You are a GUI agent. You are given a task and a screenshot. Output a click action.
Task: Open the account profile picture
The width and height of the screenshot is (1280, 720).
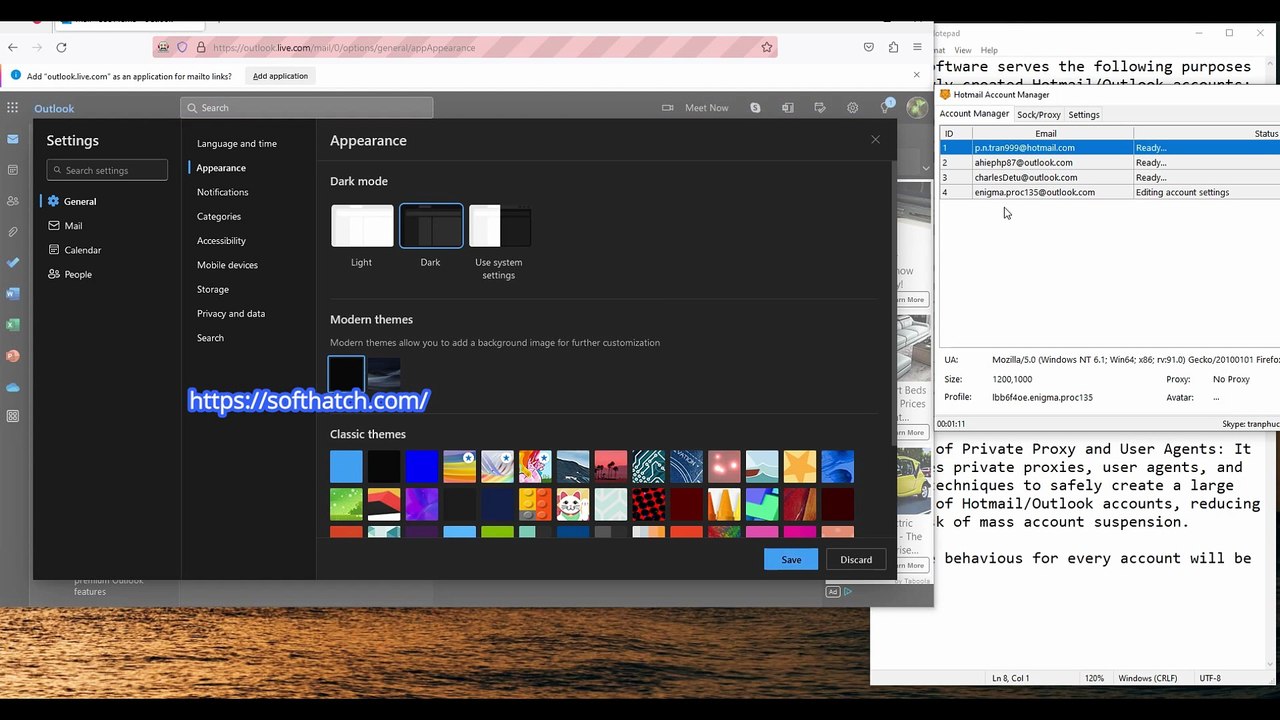click(917, 108)
